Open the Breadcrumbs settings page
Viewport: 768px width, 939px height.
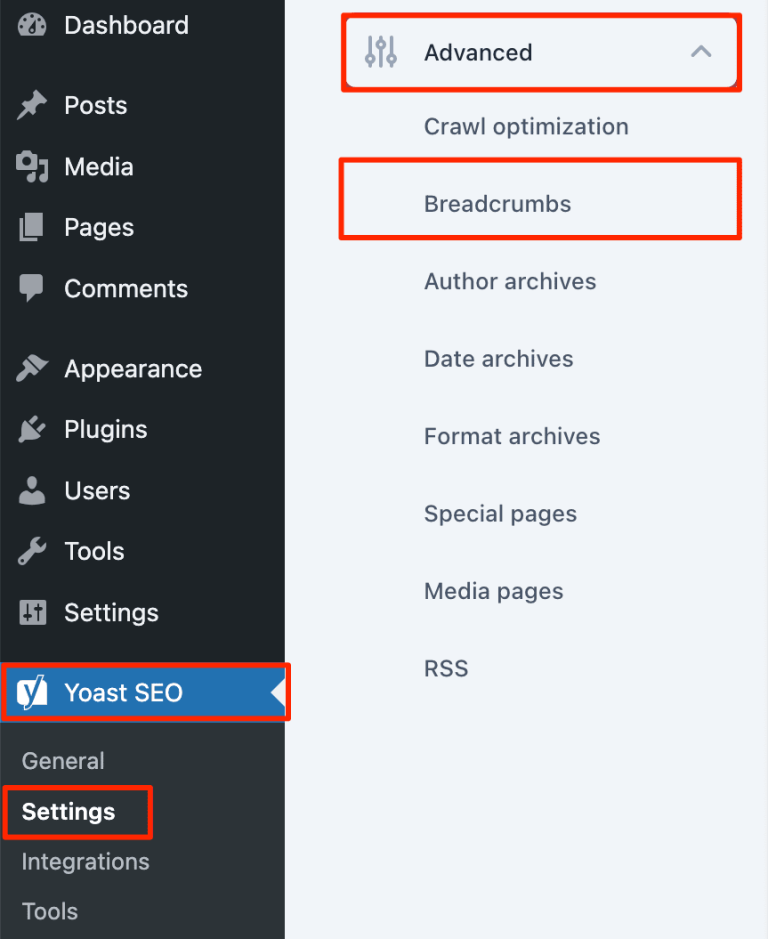pyautogui.click(x=497, y=203)
